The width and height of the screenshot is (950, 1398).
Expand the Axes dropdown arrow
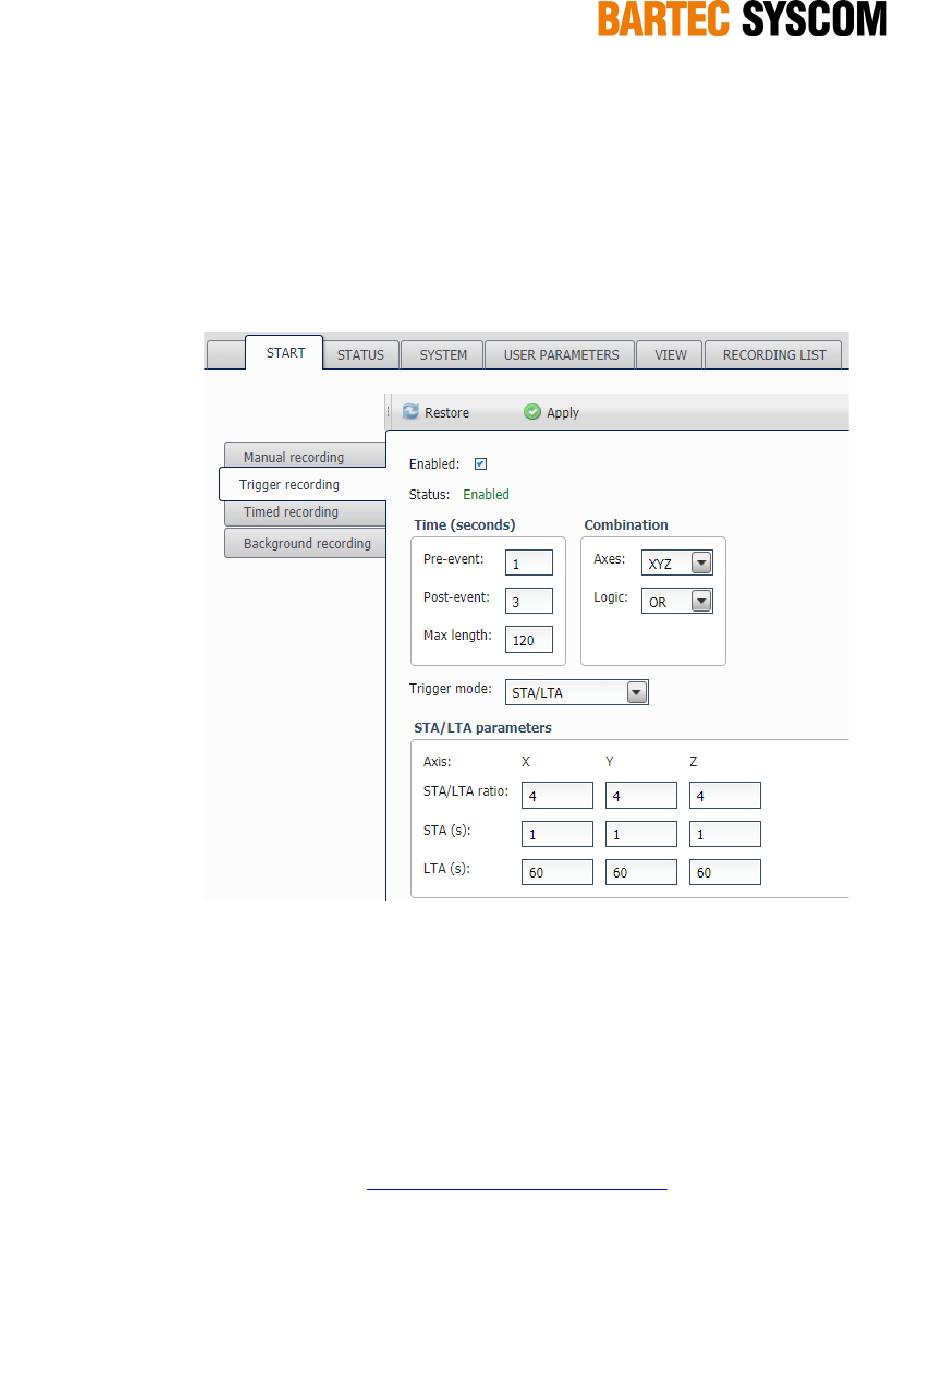click(x=702, y=563)
